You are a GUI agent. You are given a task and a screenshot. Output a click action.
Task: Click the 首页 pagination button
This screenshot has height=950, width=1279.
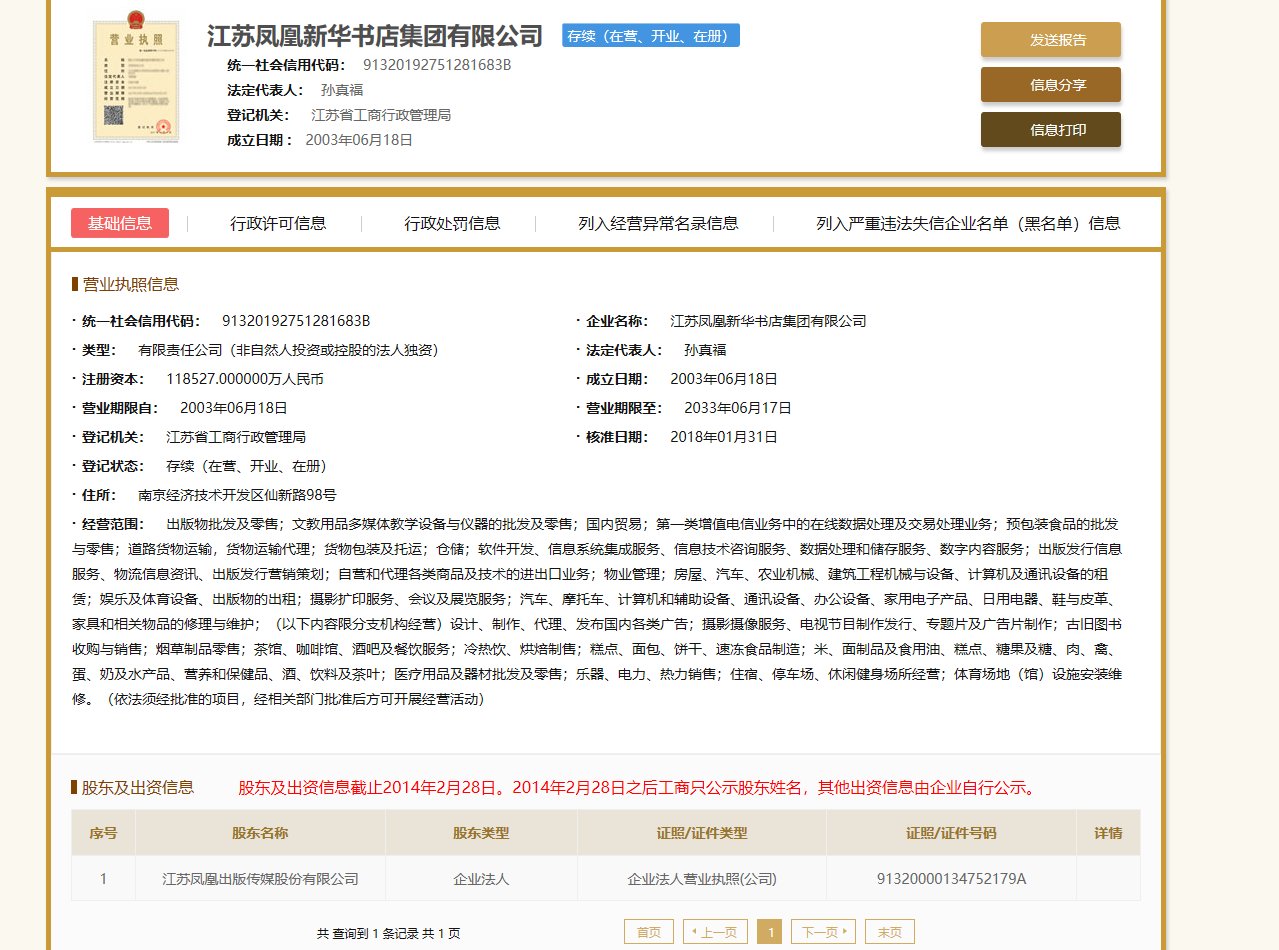[x=648, y=931]
